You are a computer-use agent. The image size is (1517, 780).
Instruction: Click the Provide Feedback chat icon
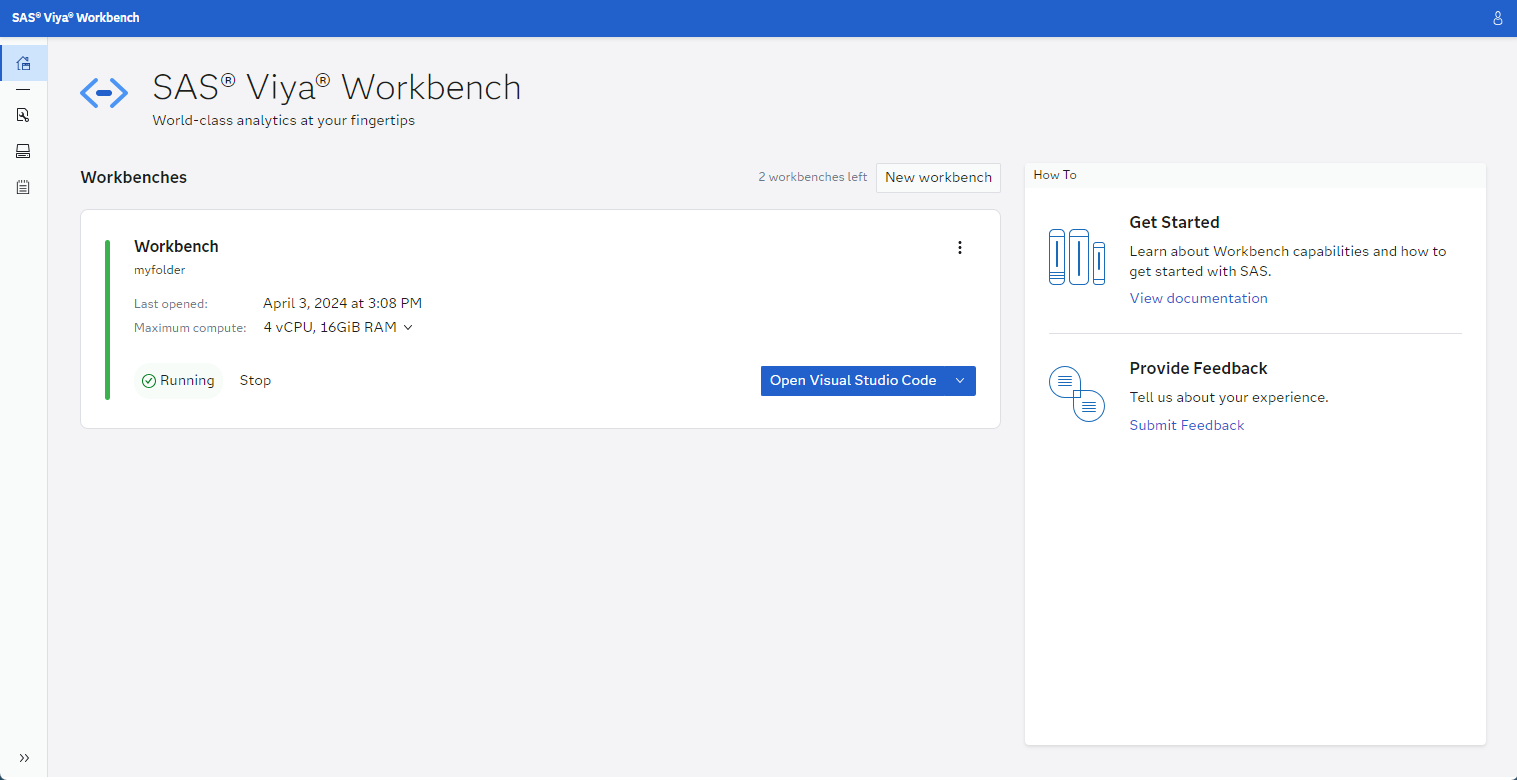[1077, 393]
